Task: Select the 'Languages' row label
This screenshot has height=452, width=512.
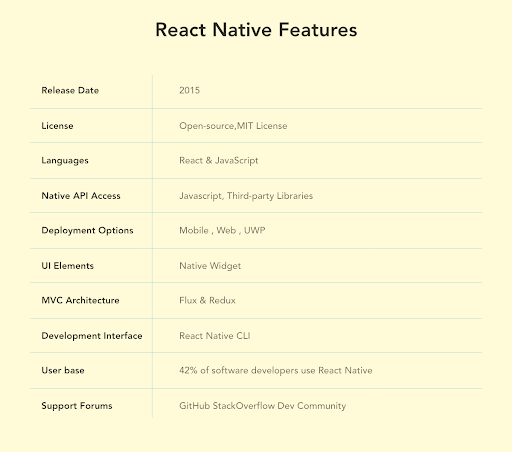Action: pyautogui.click(x=65, y=161)
